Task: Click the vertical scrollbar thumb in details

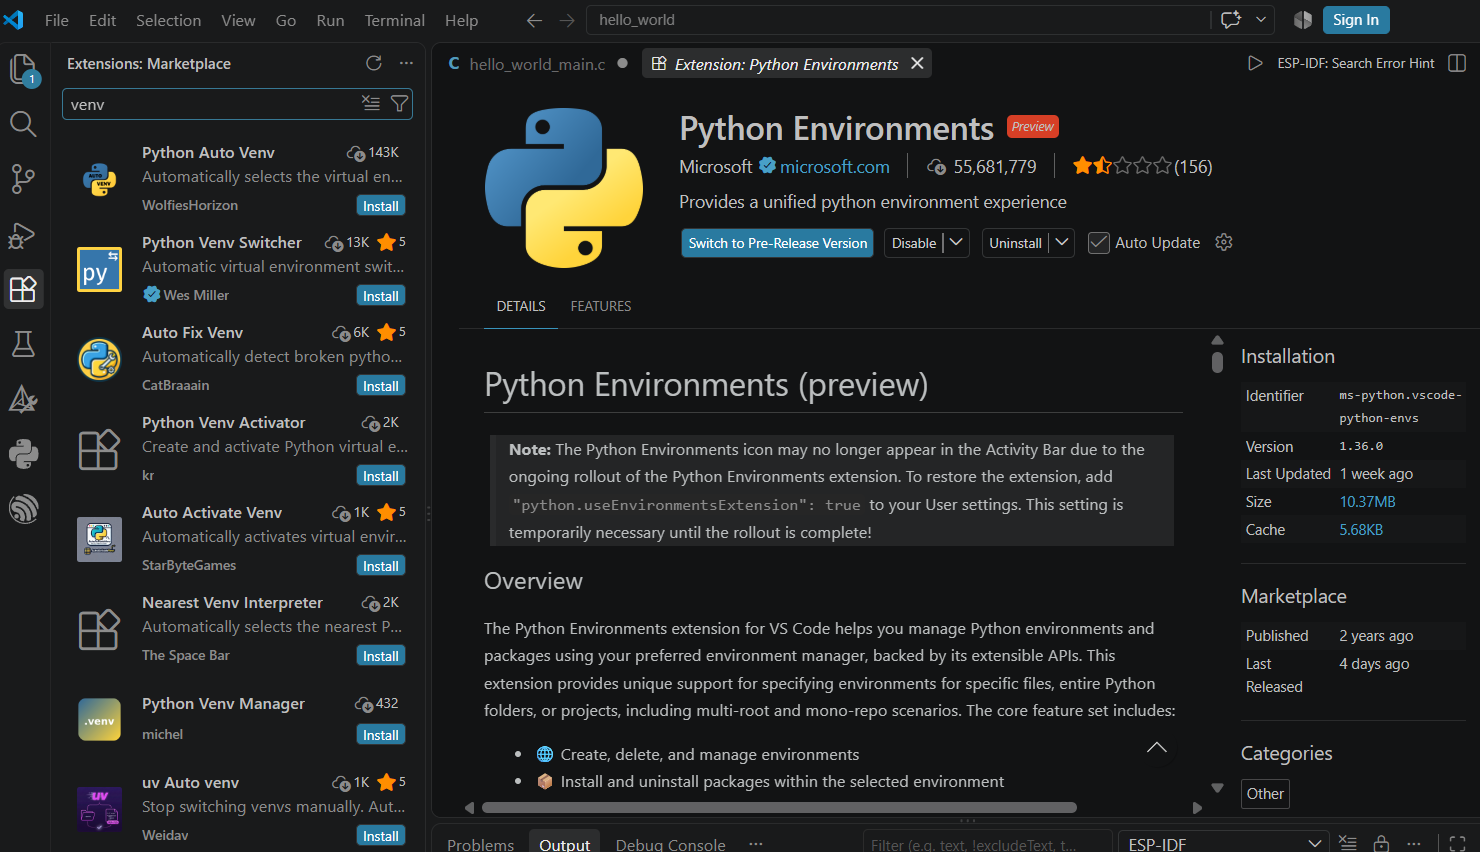Action: 1217,361
